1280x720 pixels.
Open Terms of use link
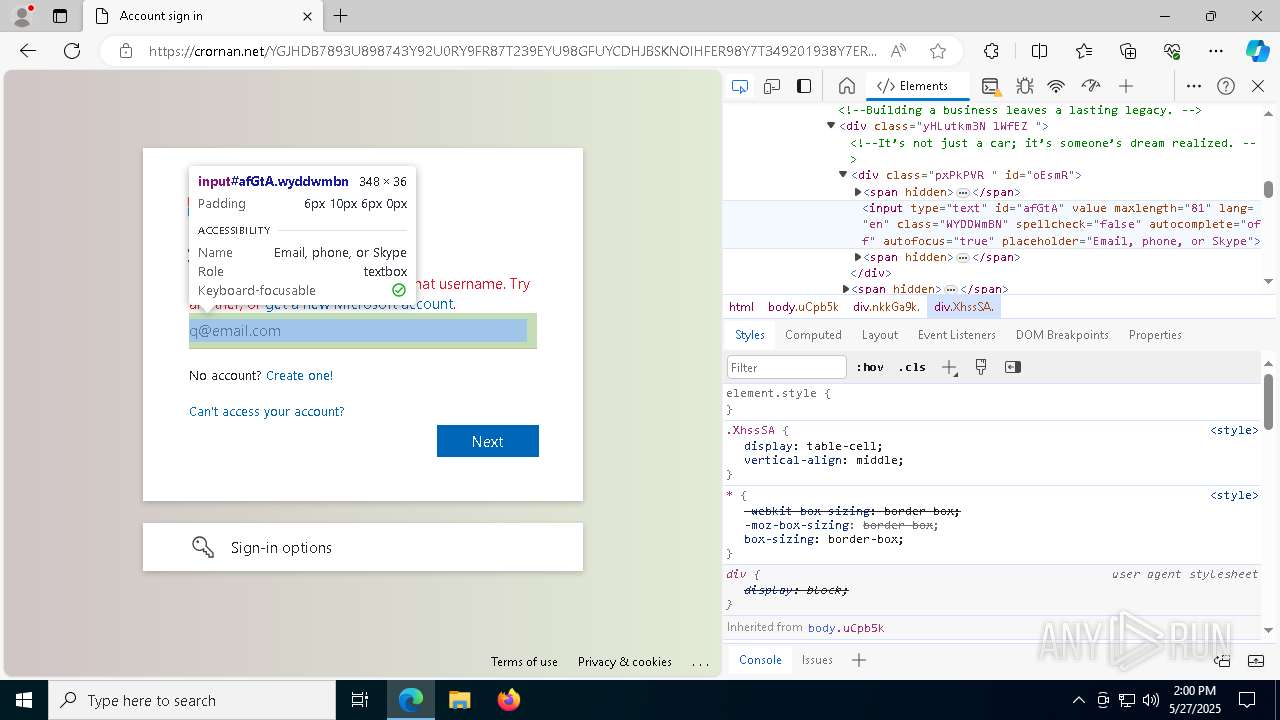(524, 662)
